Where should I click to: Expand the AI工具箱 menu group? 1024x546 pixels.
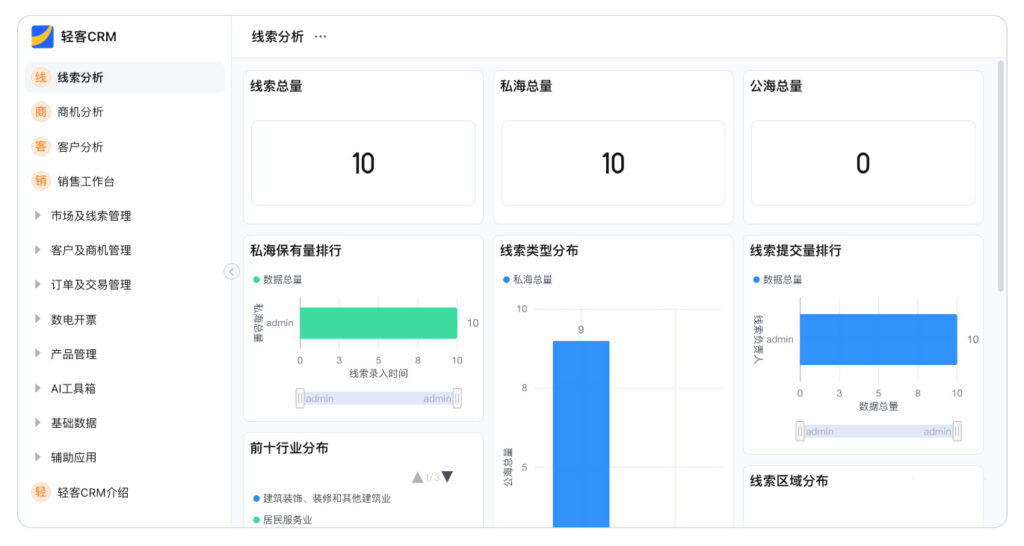pyautogui.click(x=73, y=389)
